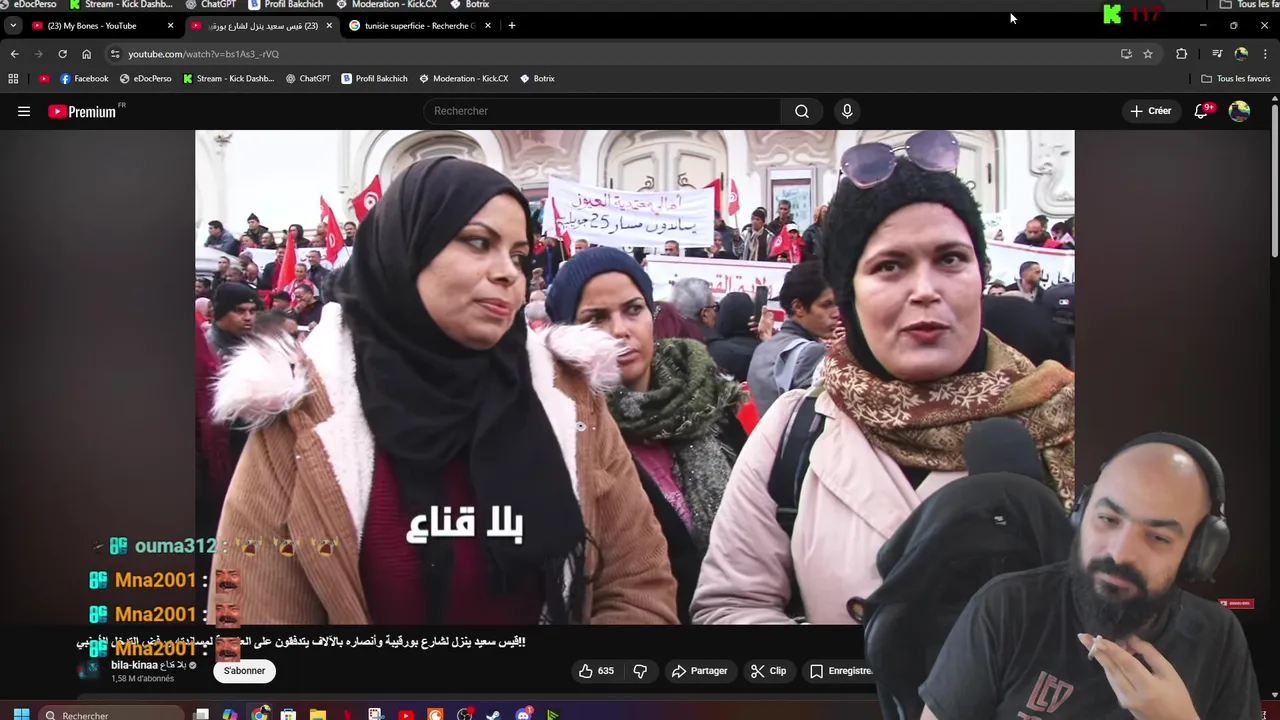Click the video player area

(634, 377)
